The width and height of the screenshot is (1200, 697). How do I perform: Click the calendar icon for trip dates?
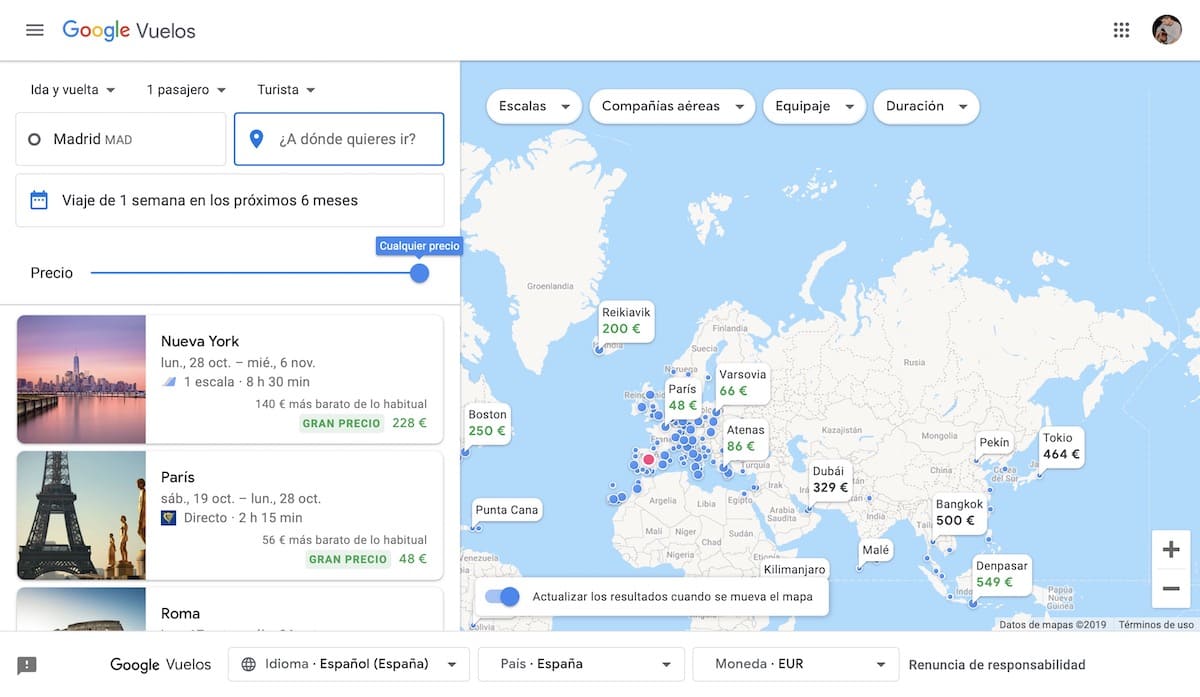(39, 200)
